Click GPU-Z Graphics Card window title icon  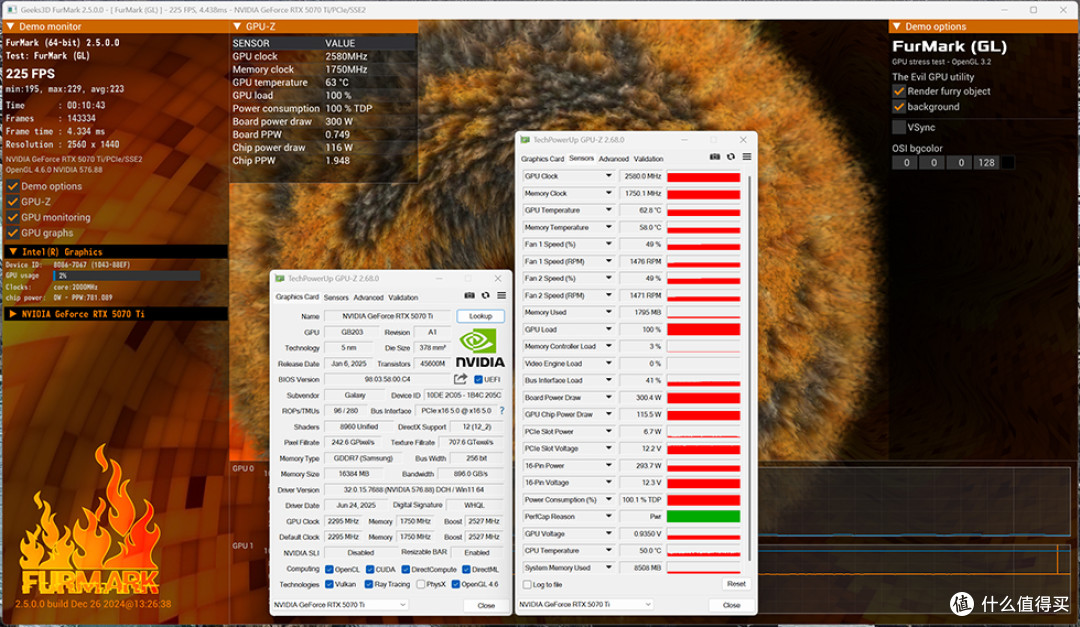pos(280,279)
